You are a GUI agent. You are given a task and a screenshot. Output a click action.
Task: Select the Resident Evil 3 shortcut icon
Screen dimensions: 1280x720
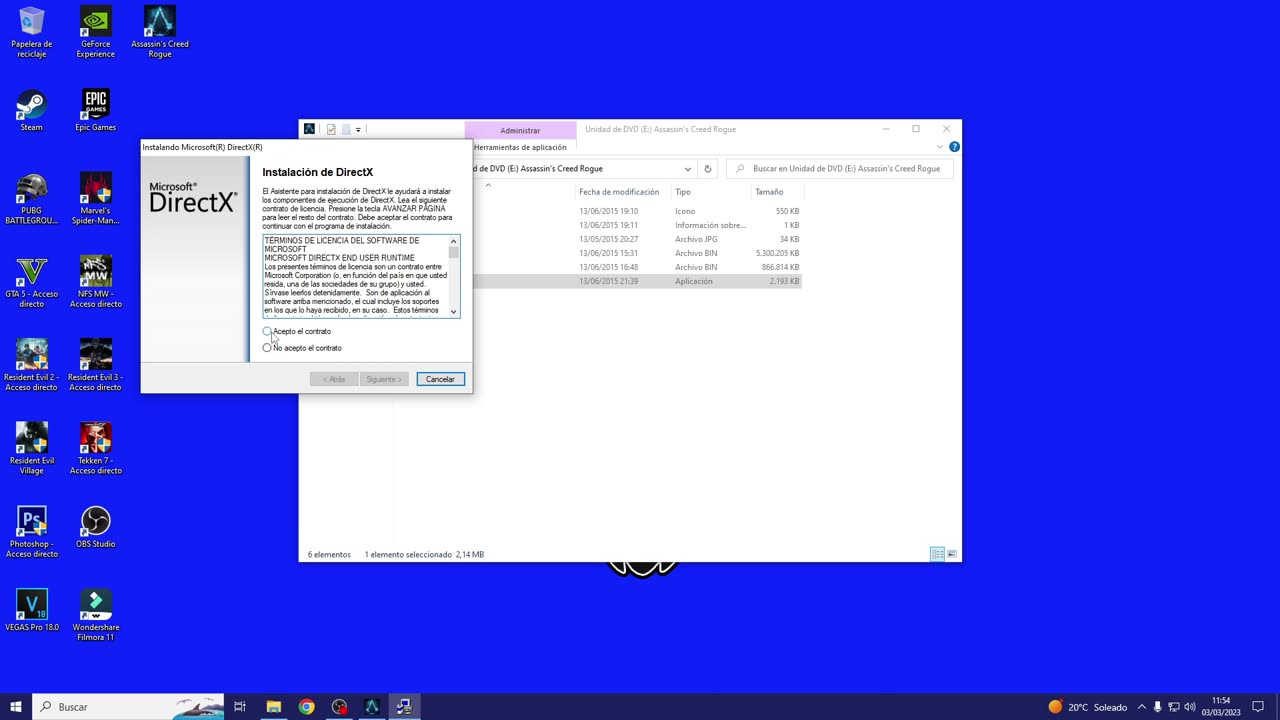(96, 366)
